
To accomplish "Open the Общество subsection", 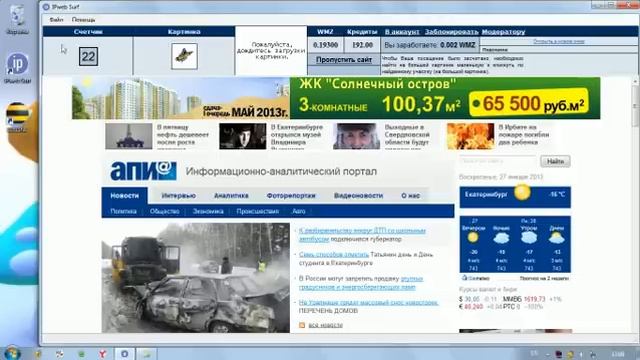I will [x=164, y=211].
